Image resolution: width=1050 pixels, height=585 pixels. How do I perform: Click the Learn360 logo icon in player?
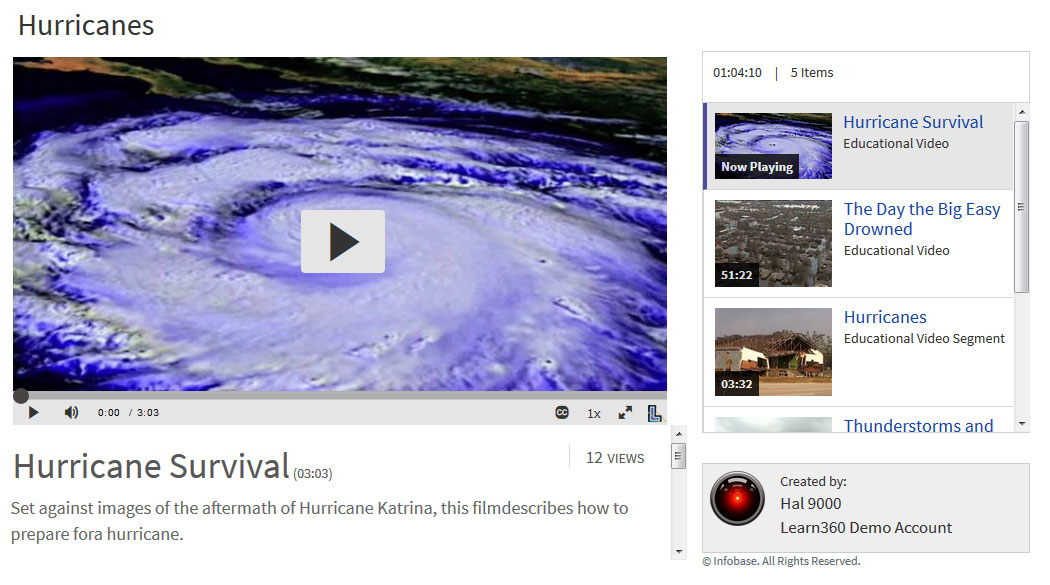click(655, 413)
